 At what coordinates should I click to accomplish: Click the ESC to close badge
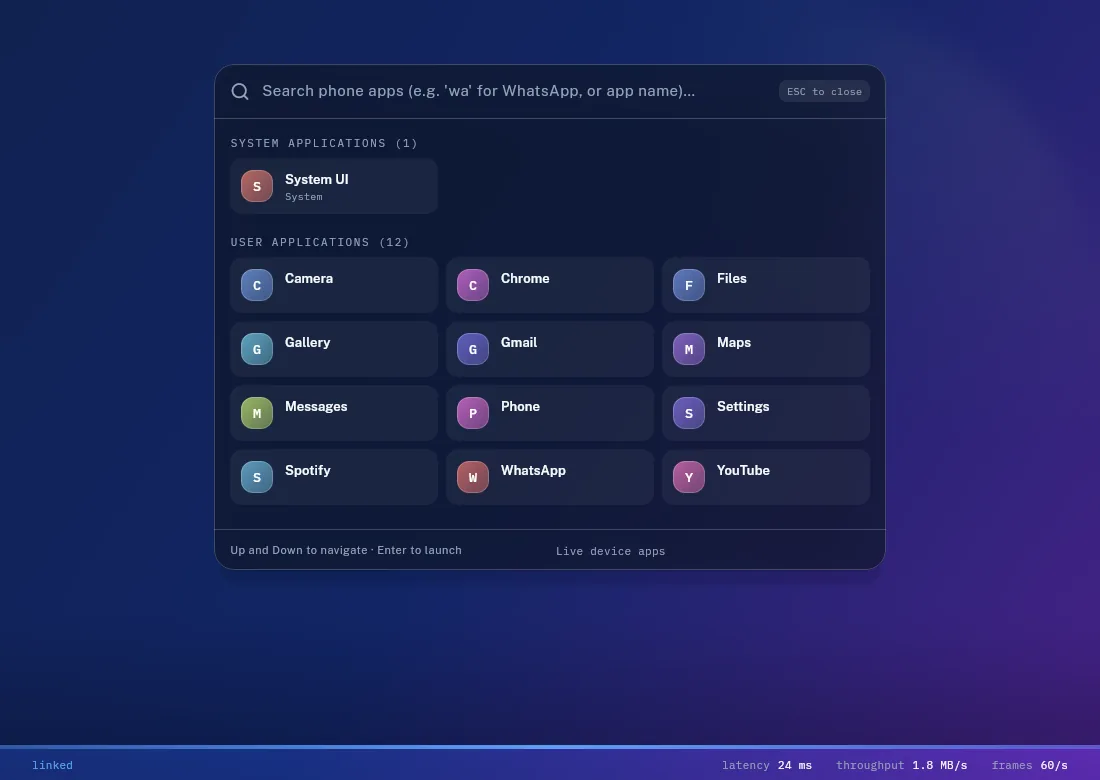click(x=824, y=91)
